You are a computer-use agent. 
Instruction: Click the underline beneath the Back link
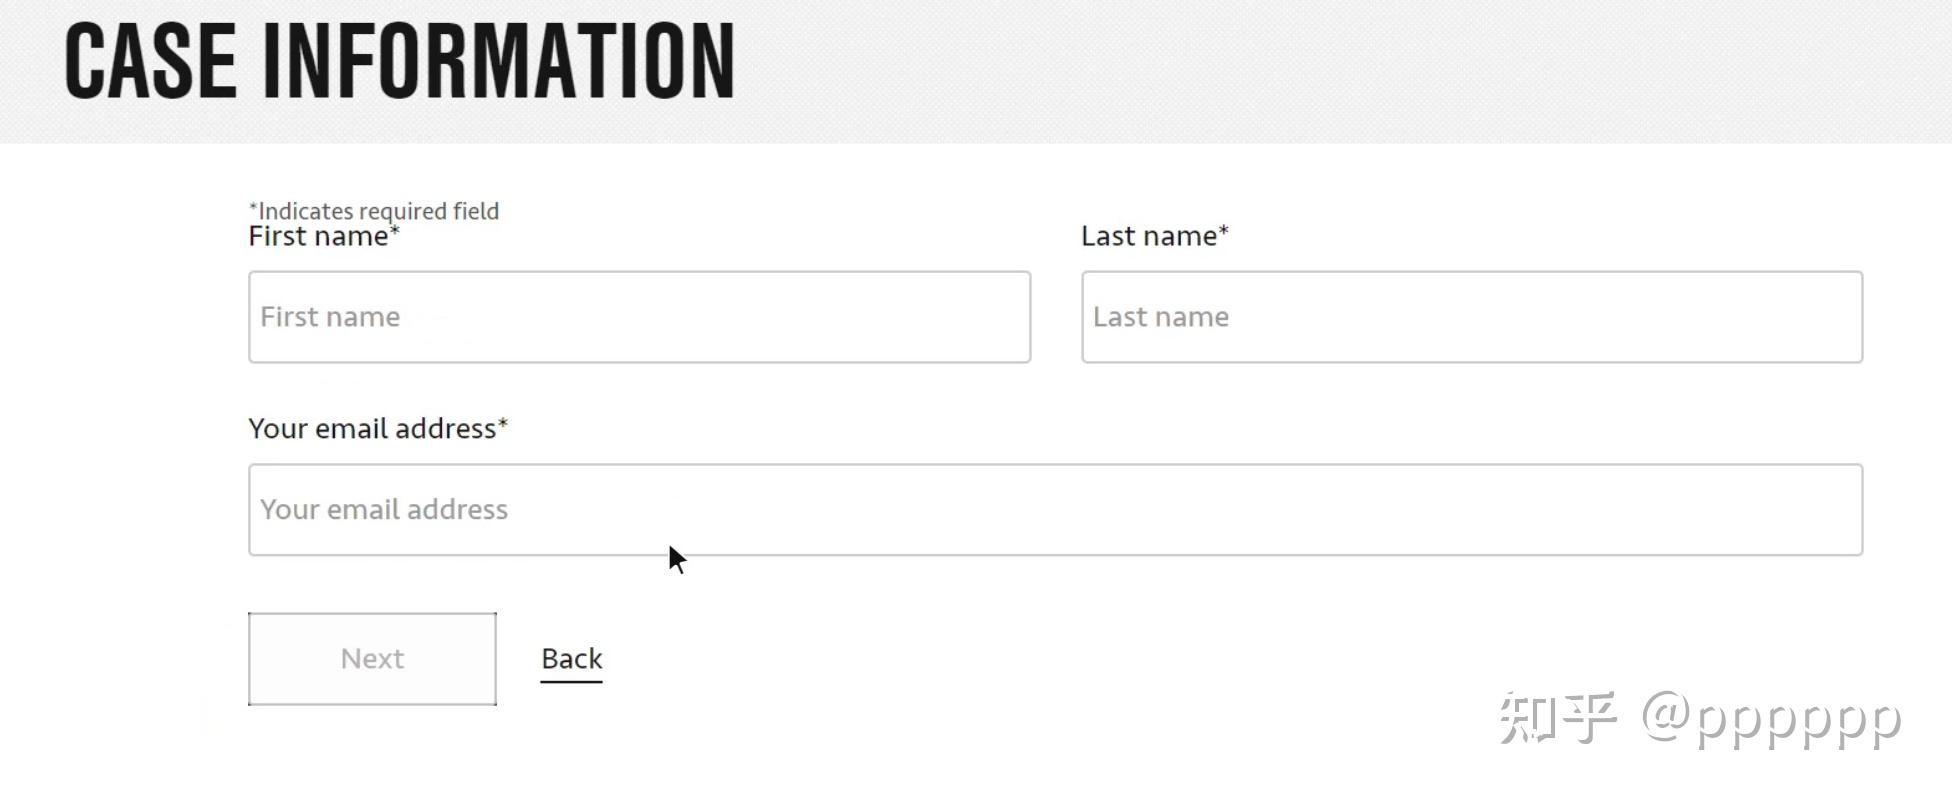[x=572, y=682]
